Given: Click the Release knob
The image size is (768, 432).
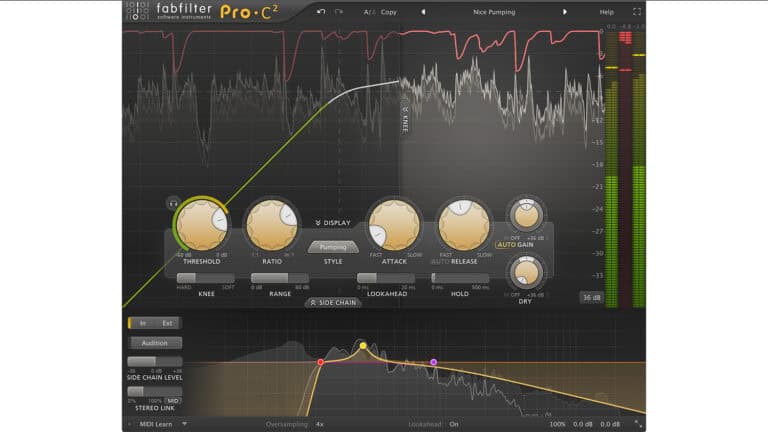Looking at the screenshot, I should (464, 226).
